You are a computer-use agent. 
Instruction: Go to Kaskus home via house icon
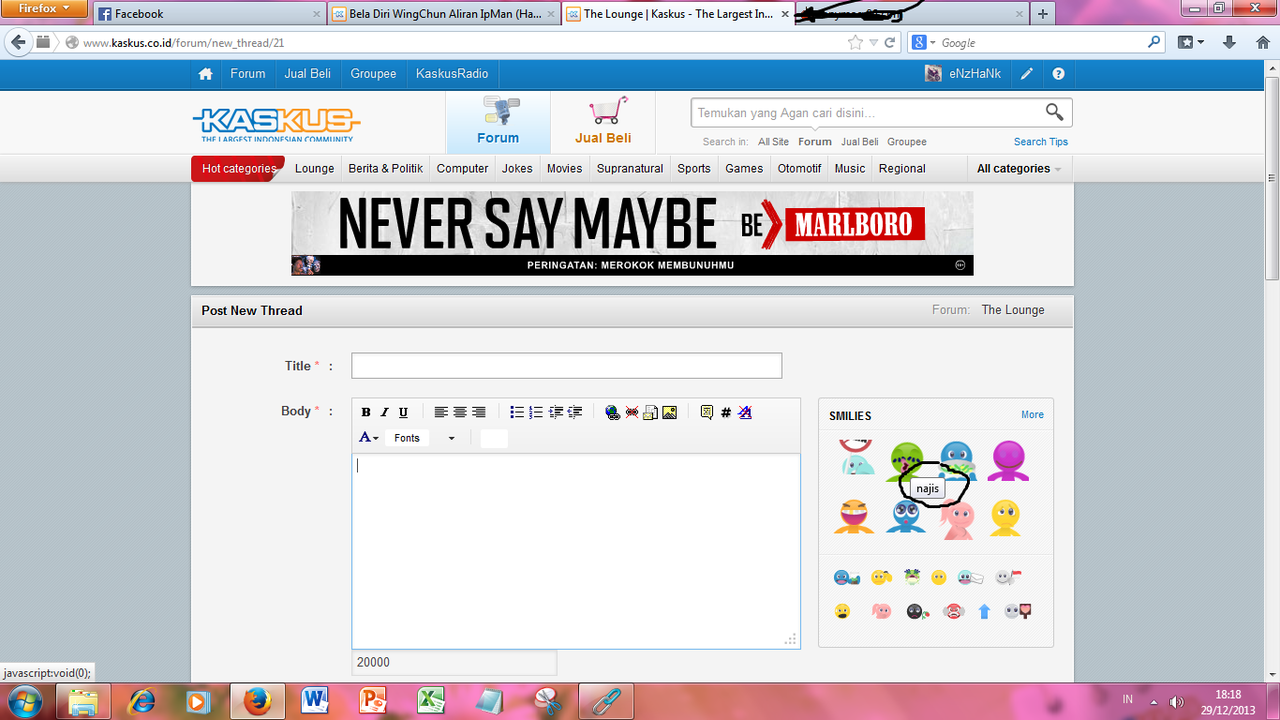click(205, 74)
